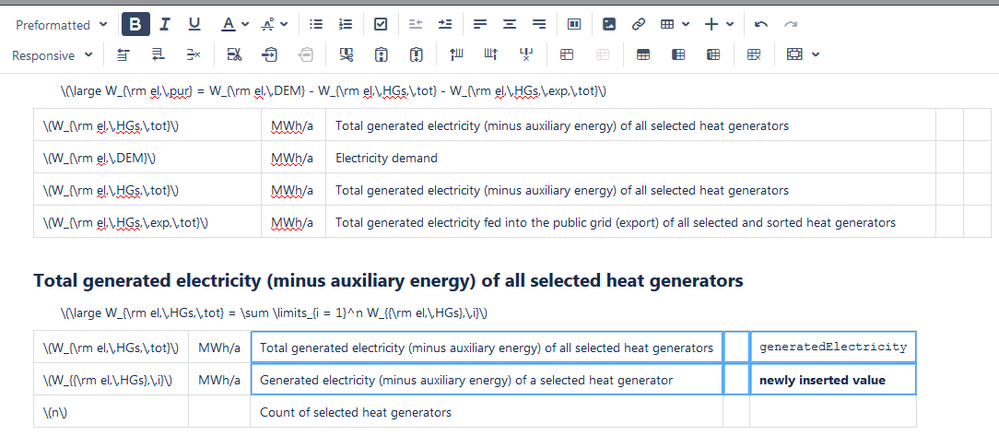This screenshot has height=437, width=999.
Task: Increase the indent level
Action: coord(445,24)
